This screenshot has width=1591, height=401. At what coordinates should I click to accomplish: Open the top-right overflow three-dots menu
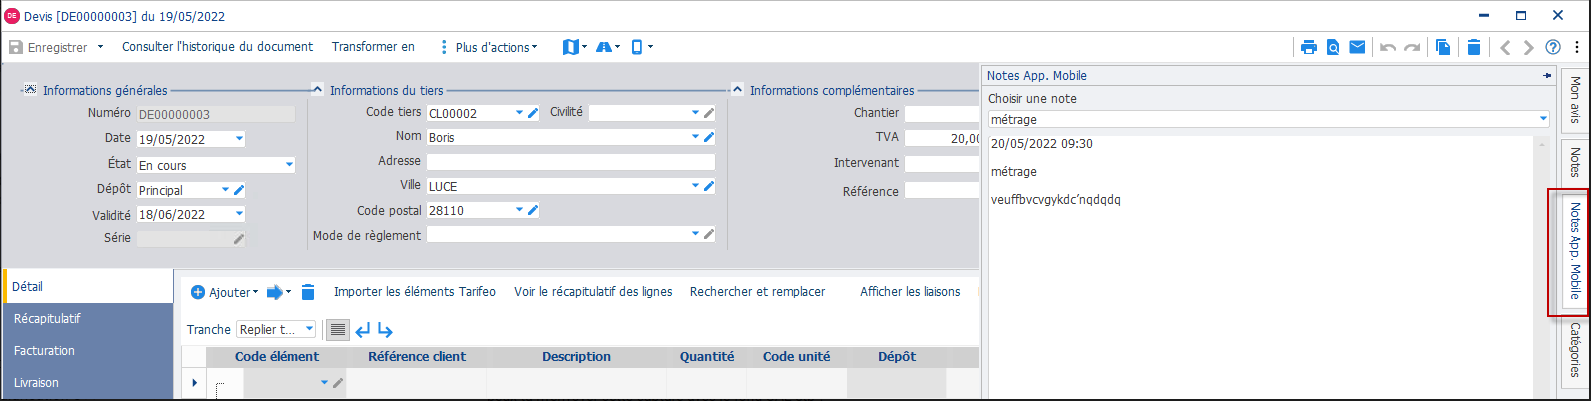pyautogui.click(x=1577, y=47)
